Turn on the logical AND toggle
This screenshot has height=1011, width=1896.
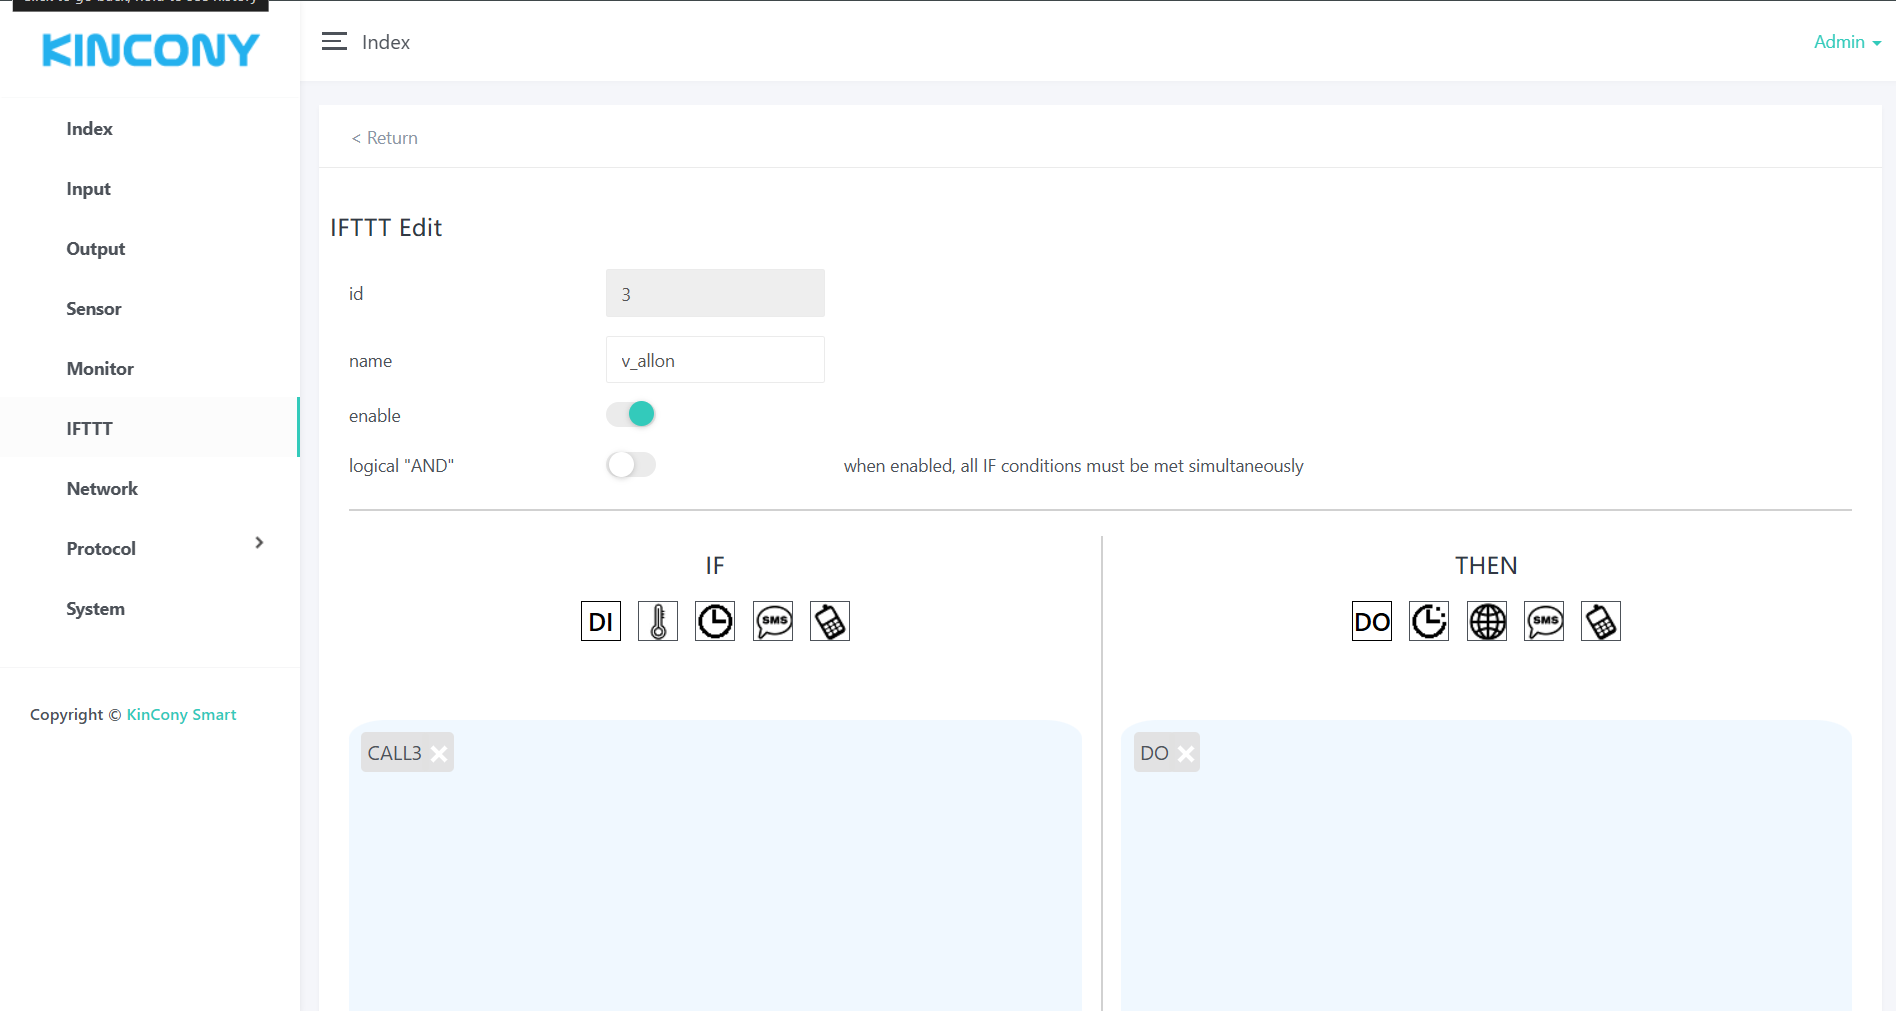pyautogui.click(x=631, y=465)
